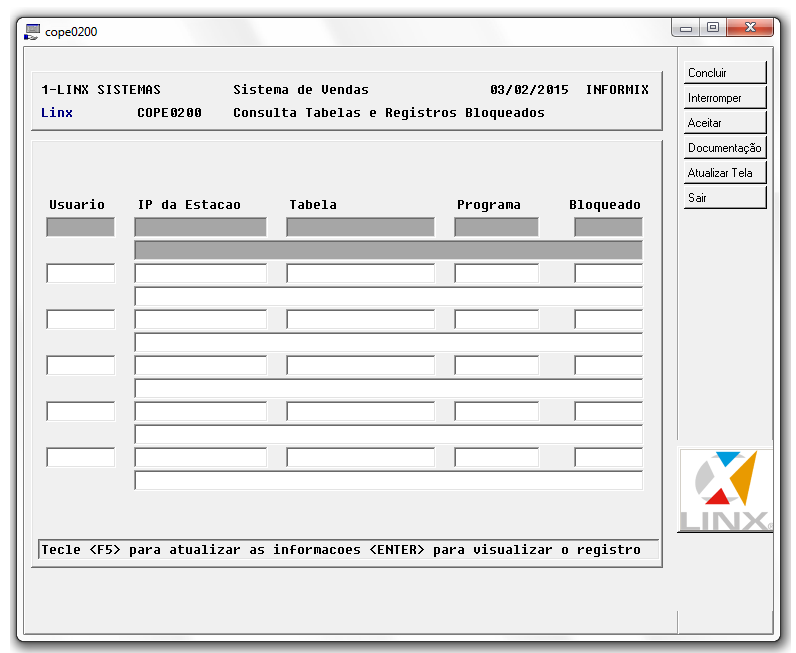Screen dimensions: 796x653
Task: Maximize the cope0200 window
Action: pos(713,28)
